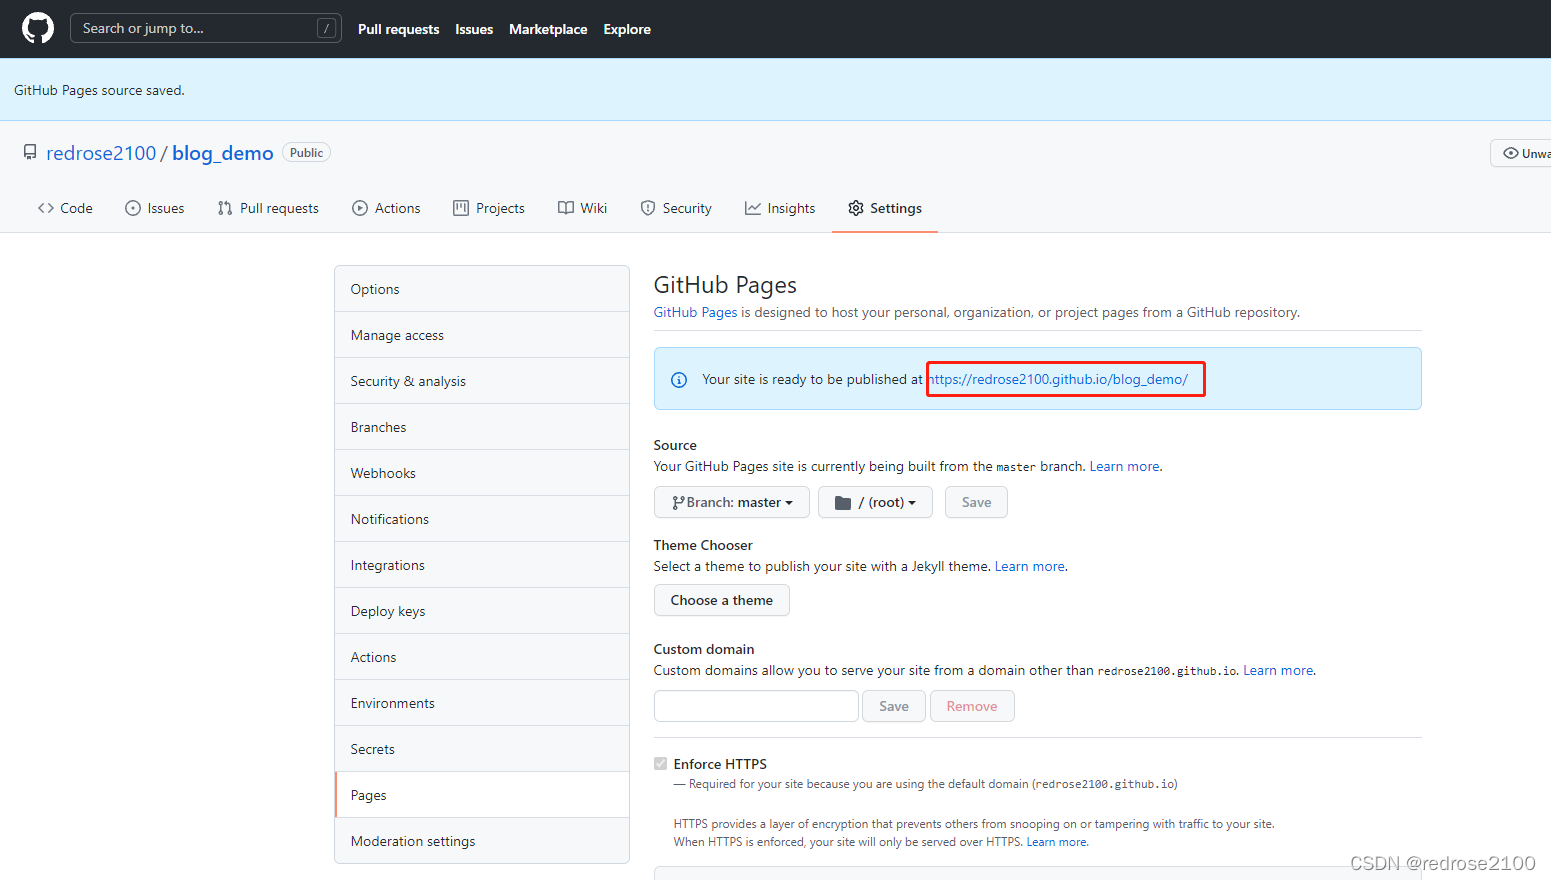Click Save button in Source section
Viewport: 1551px width, 880px height.
click(x=976, y=502)
